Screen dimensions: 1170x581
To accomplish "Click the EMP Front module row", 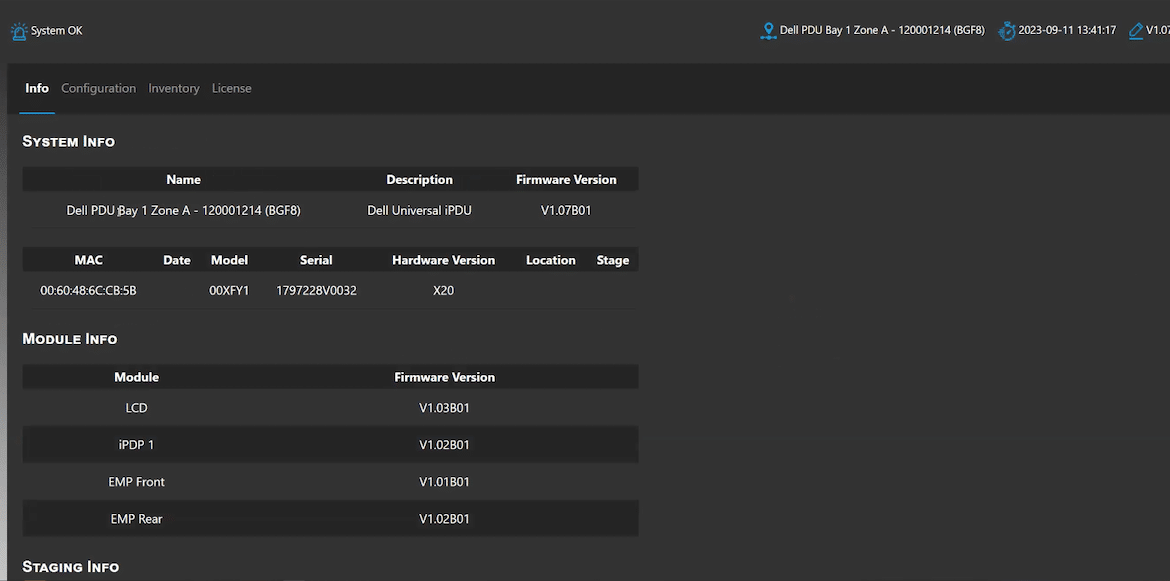I will (331, 482).
